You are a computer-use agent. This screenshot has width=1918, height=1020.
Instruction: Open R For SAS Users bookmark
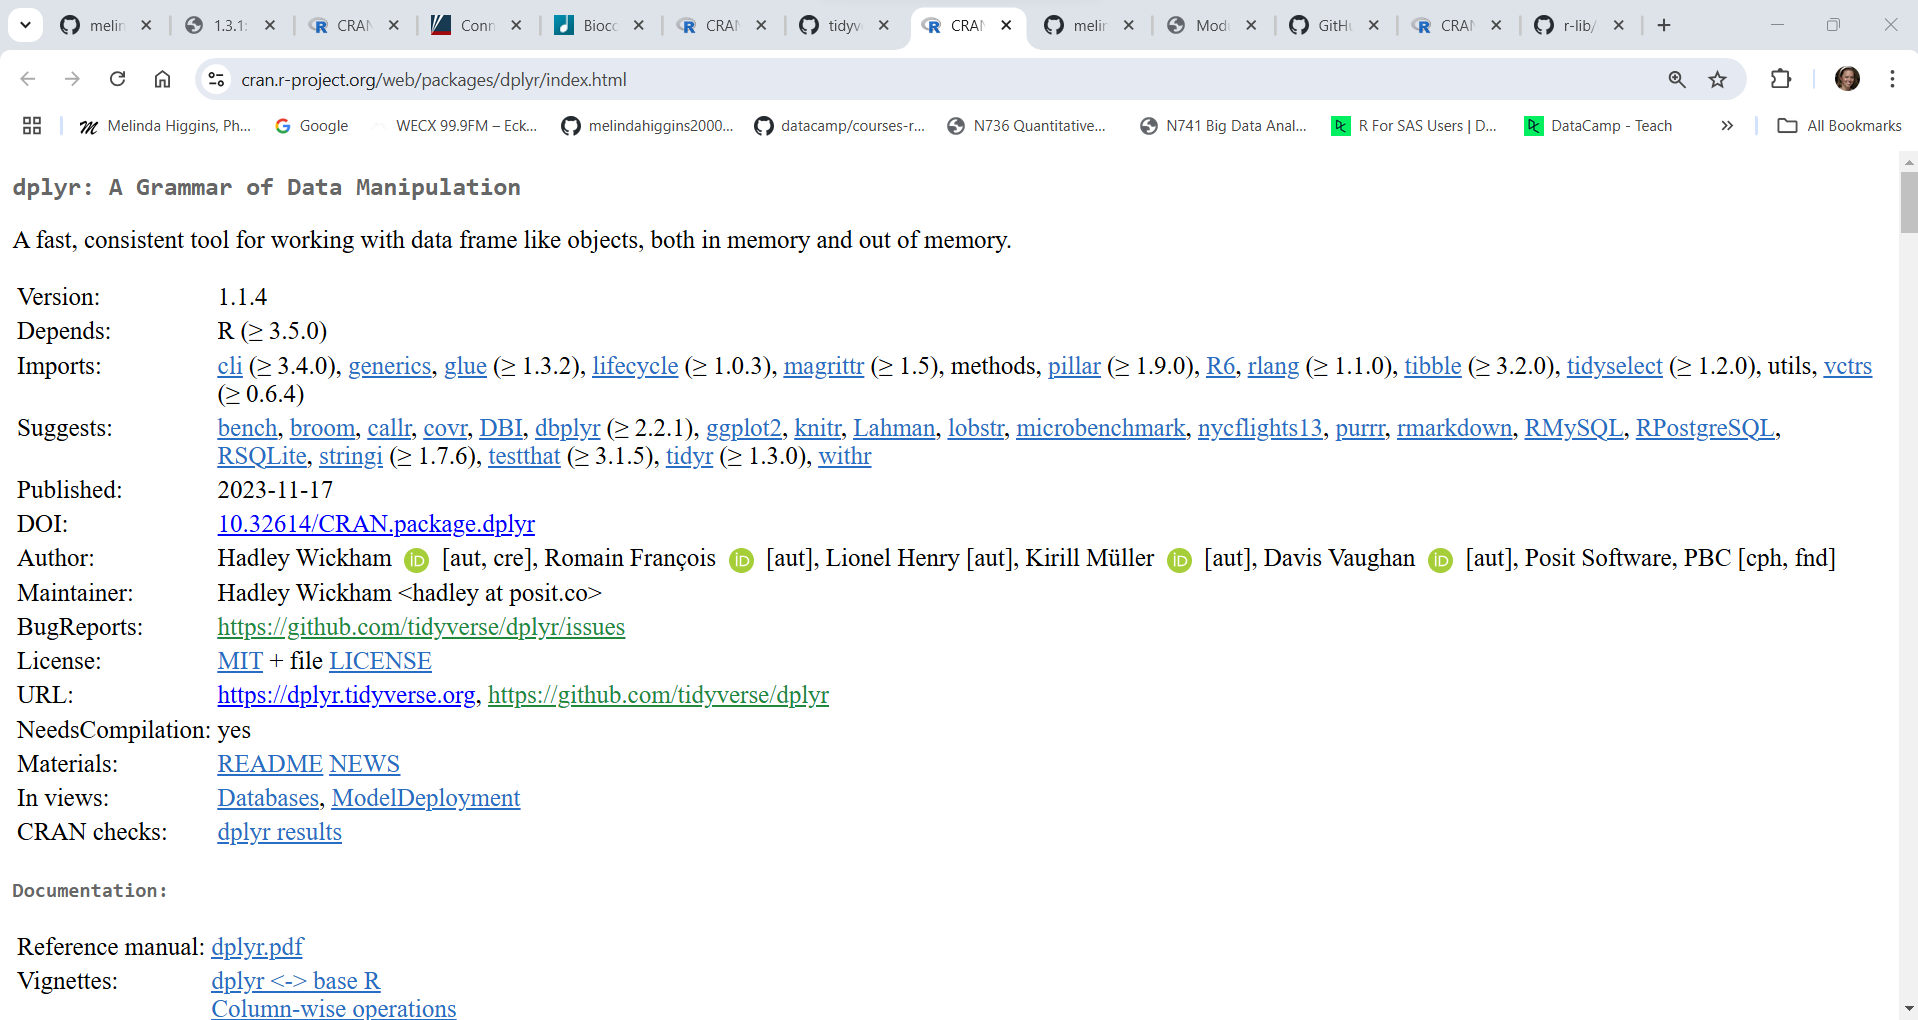1414,126
